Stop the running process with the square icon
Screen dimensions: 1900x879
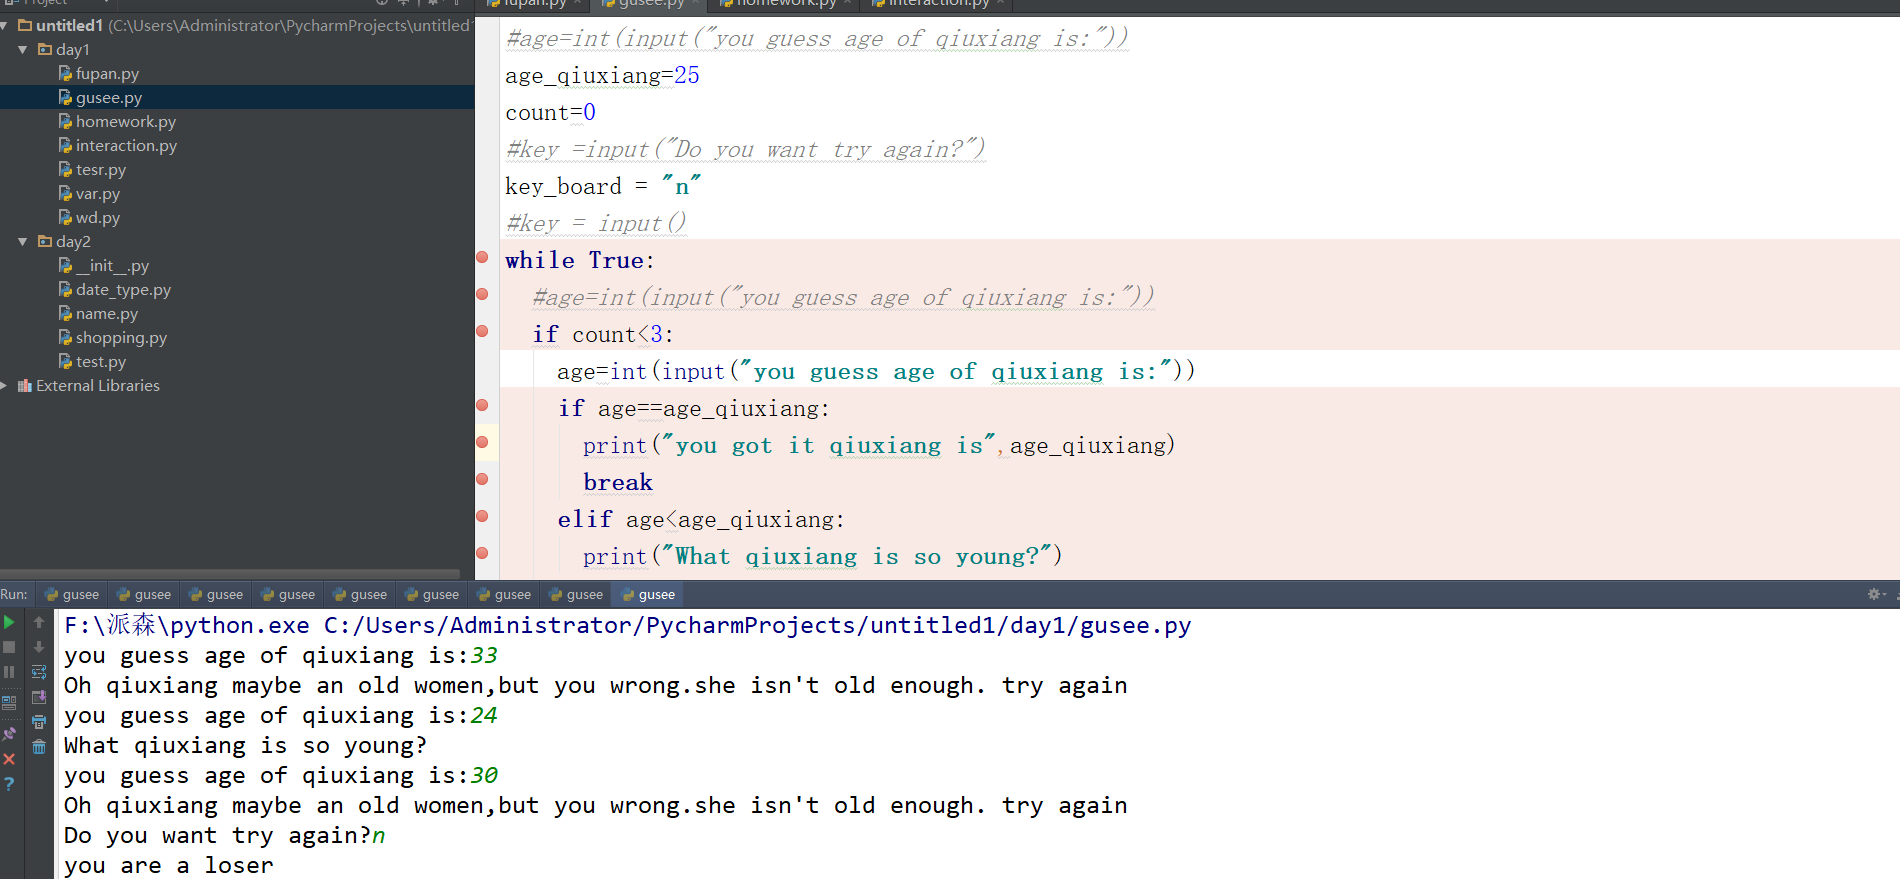point(9,647)
